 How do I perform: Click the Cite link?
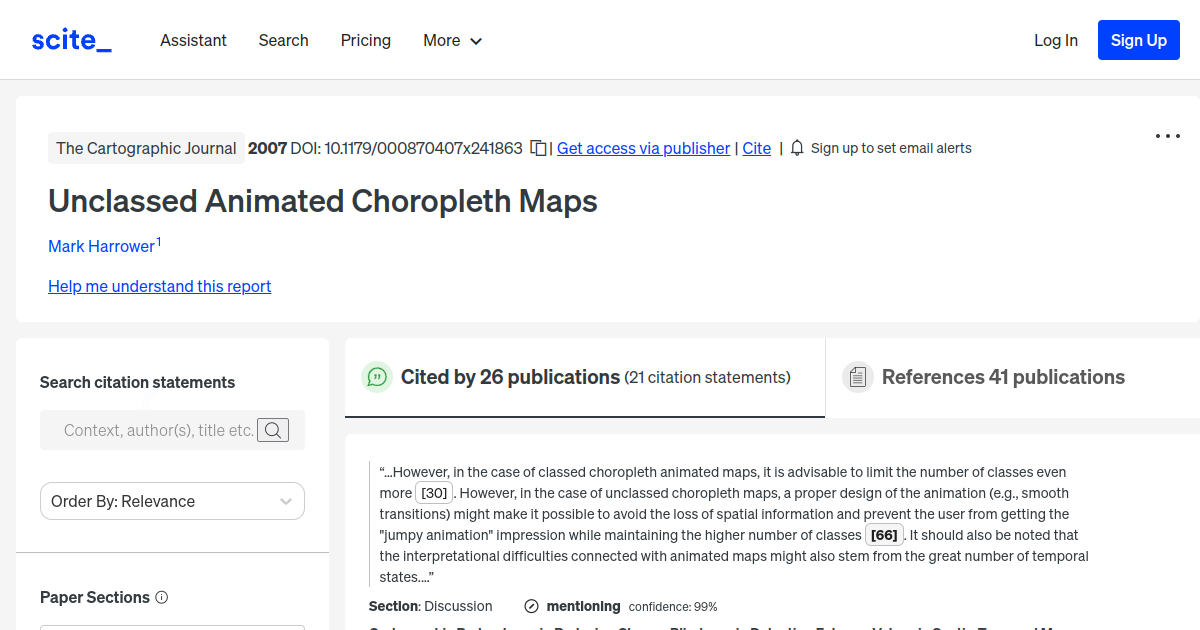coord(756,148)
